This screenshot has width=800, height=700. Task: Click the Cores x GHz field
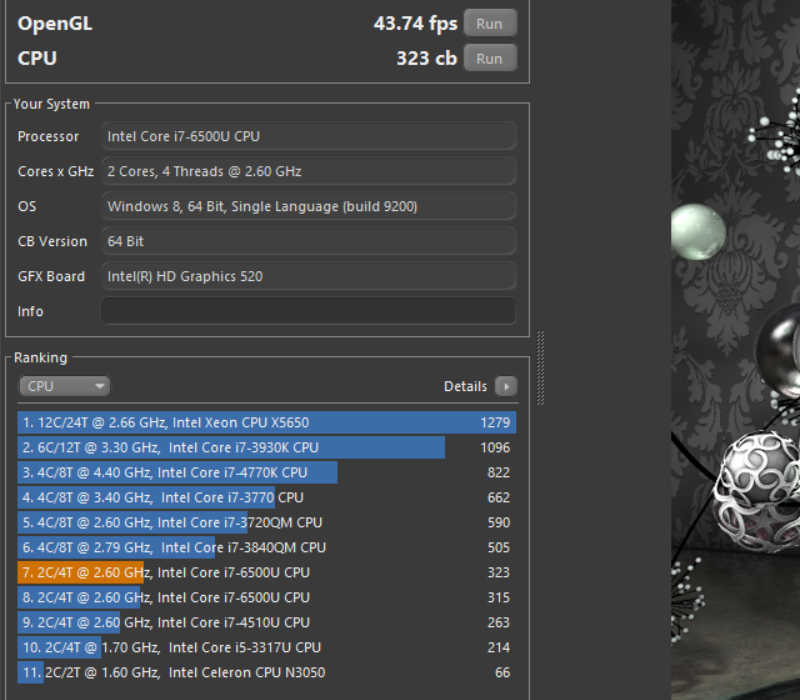tap(309, 171)
